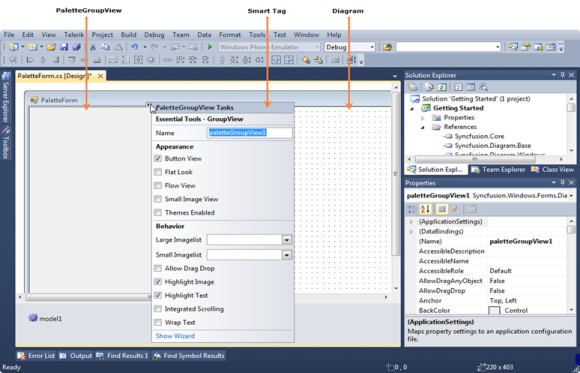The image size is (580, 373).
Task: Click View Class Diagram icon in Solution Explorer
Action: point(483,87)
